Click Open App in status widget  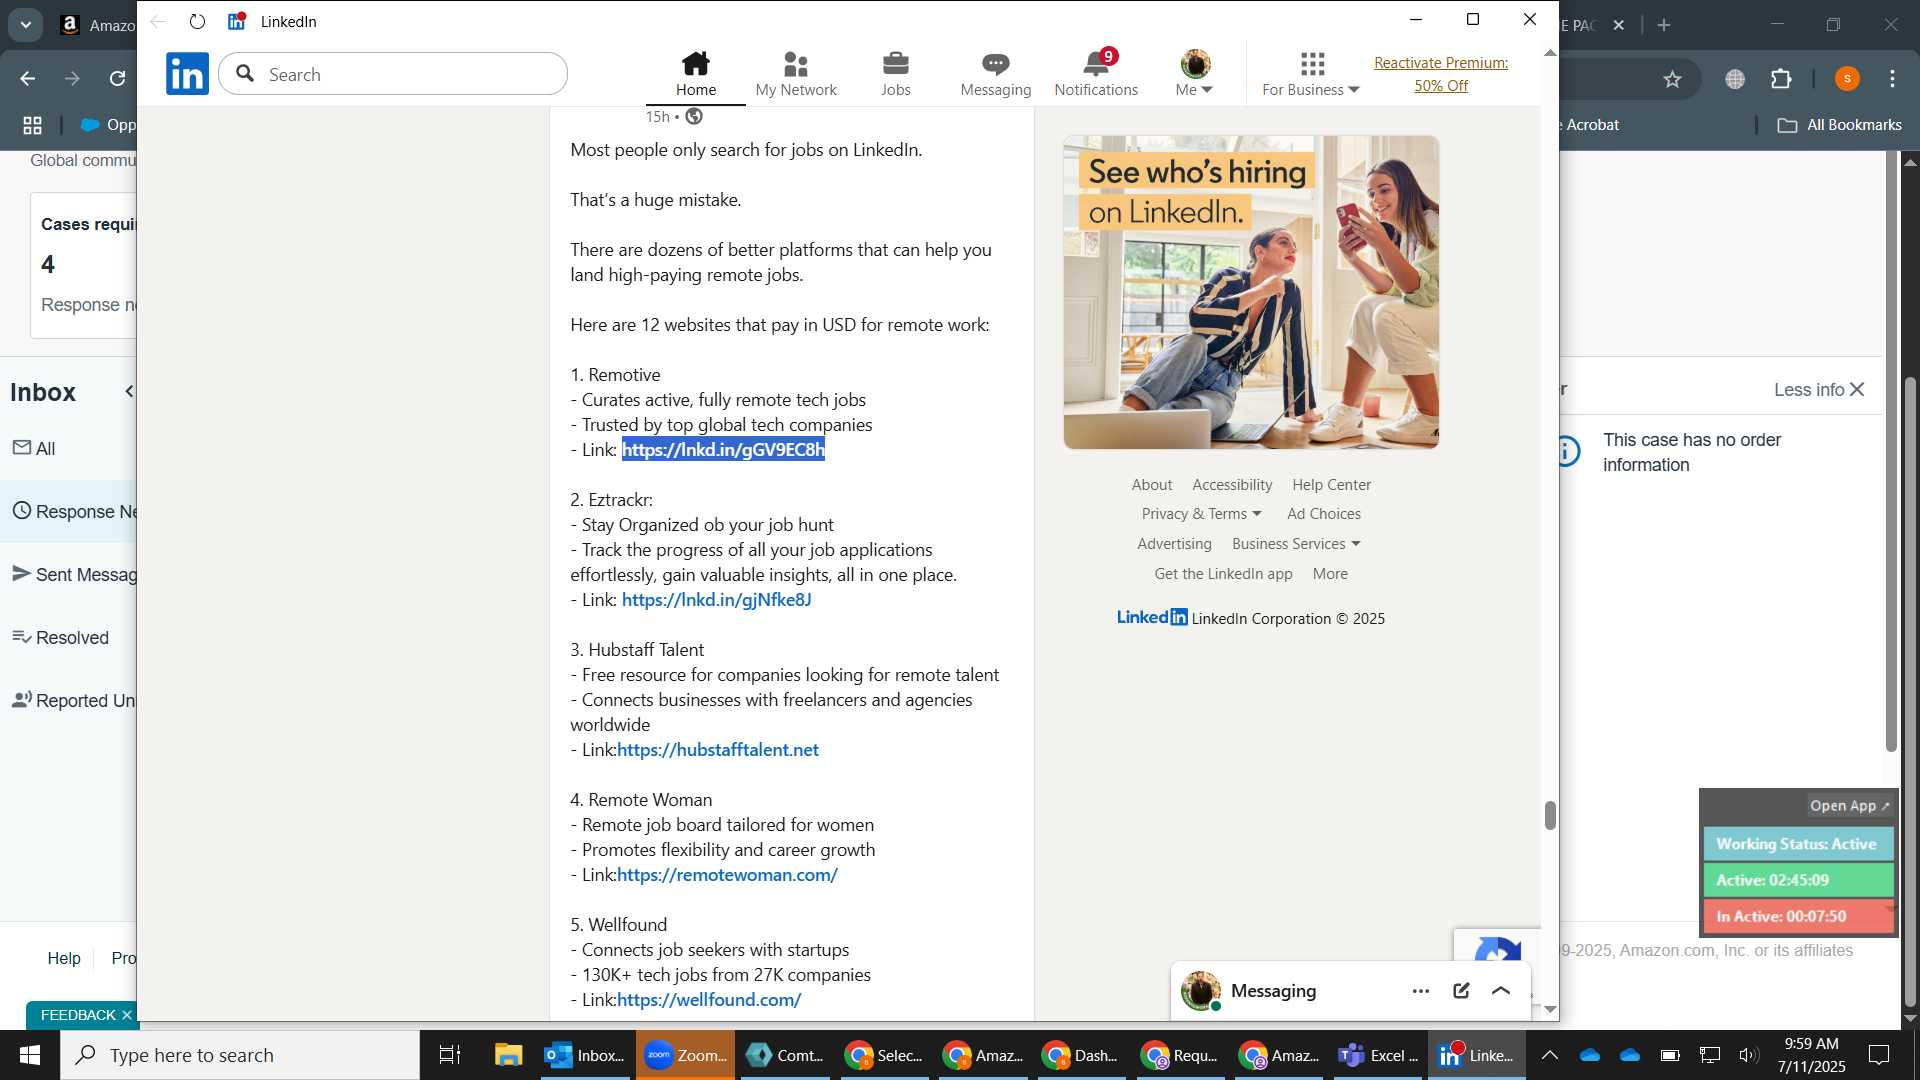click(1849, 806)
